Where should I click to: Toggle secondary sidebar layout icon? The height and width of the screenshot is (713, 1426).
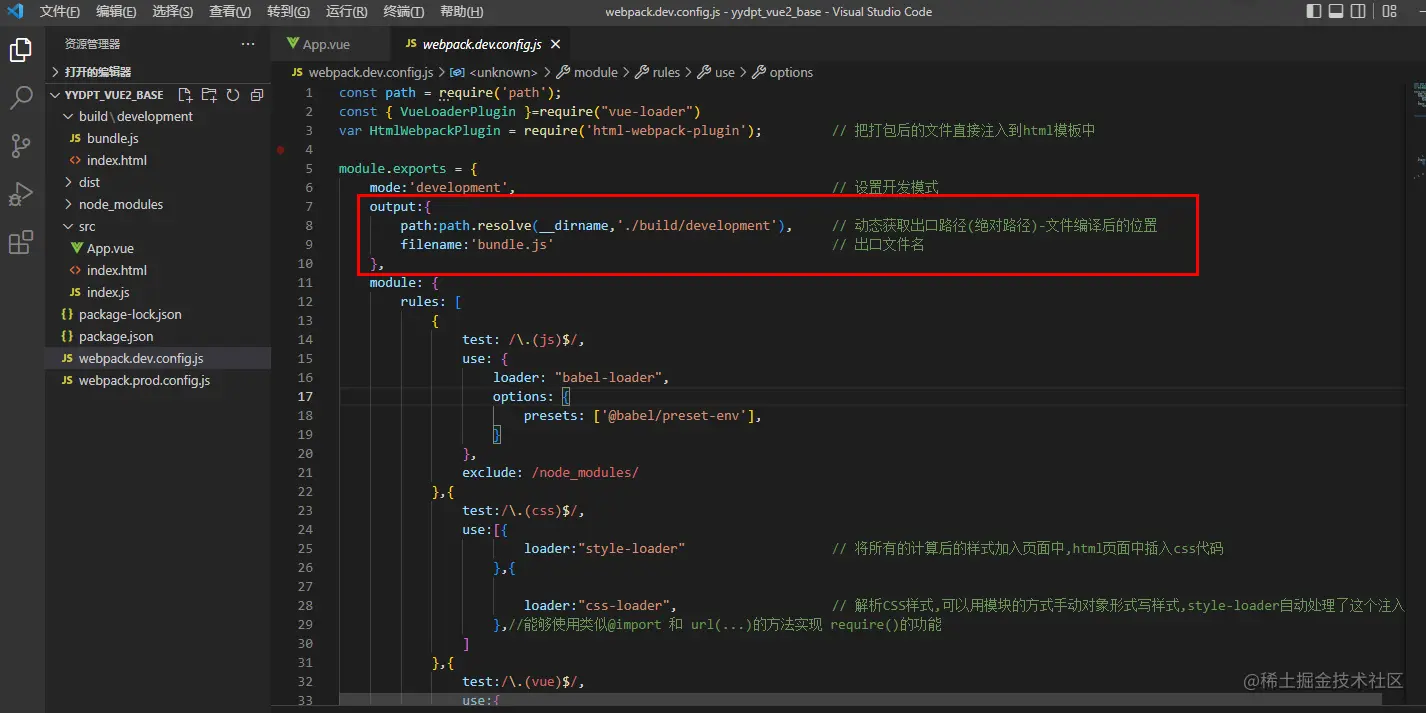(1358, 12)
